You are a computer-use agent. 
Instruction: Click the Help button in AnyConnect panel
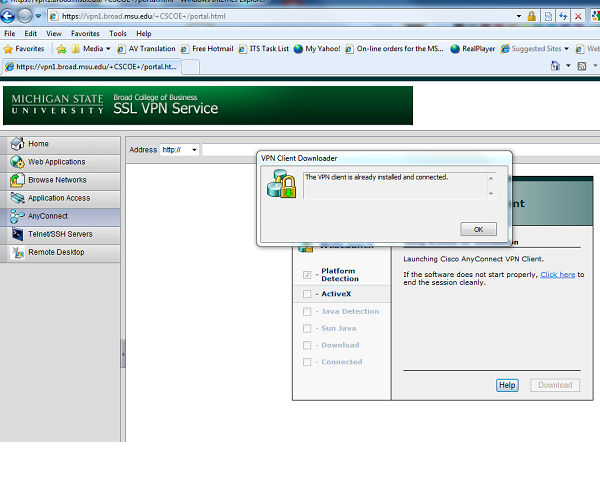(x=507, y=385)
